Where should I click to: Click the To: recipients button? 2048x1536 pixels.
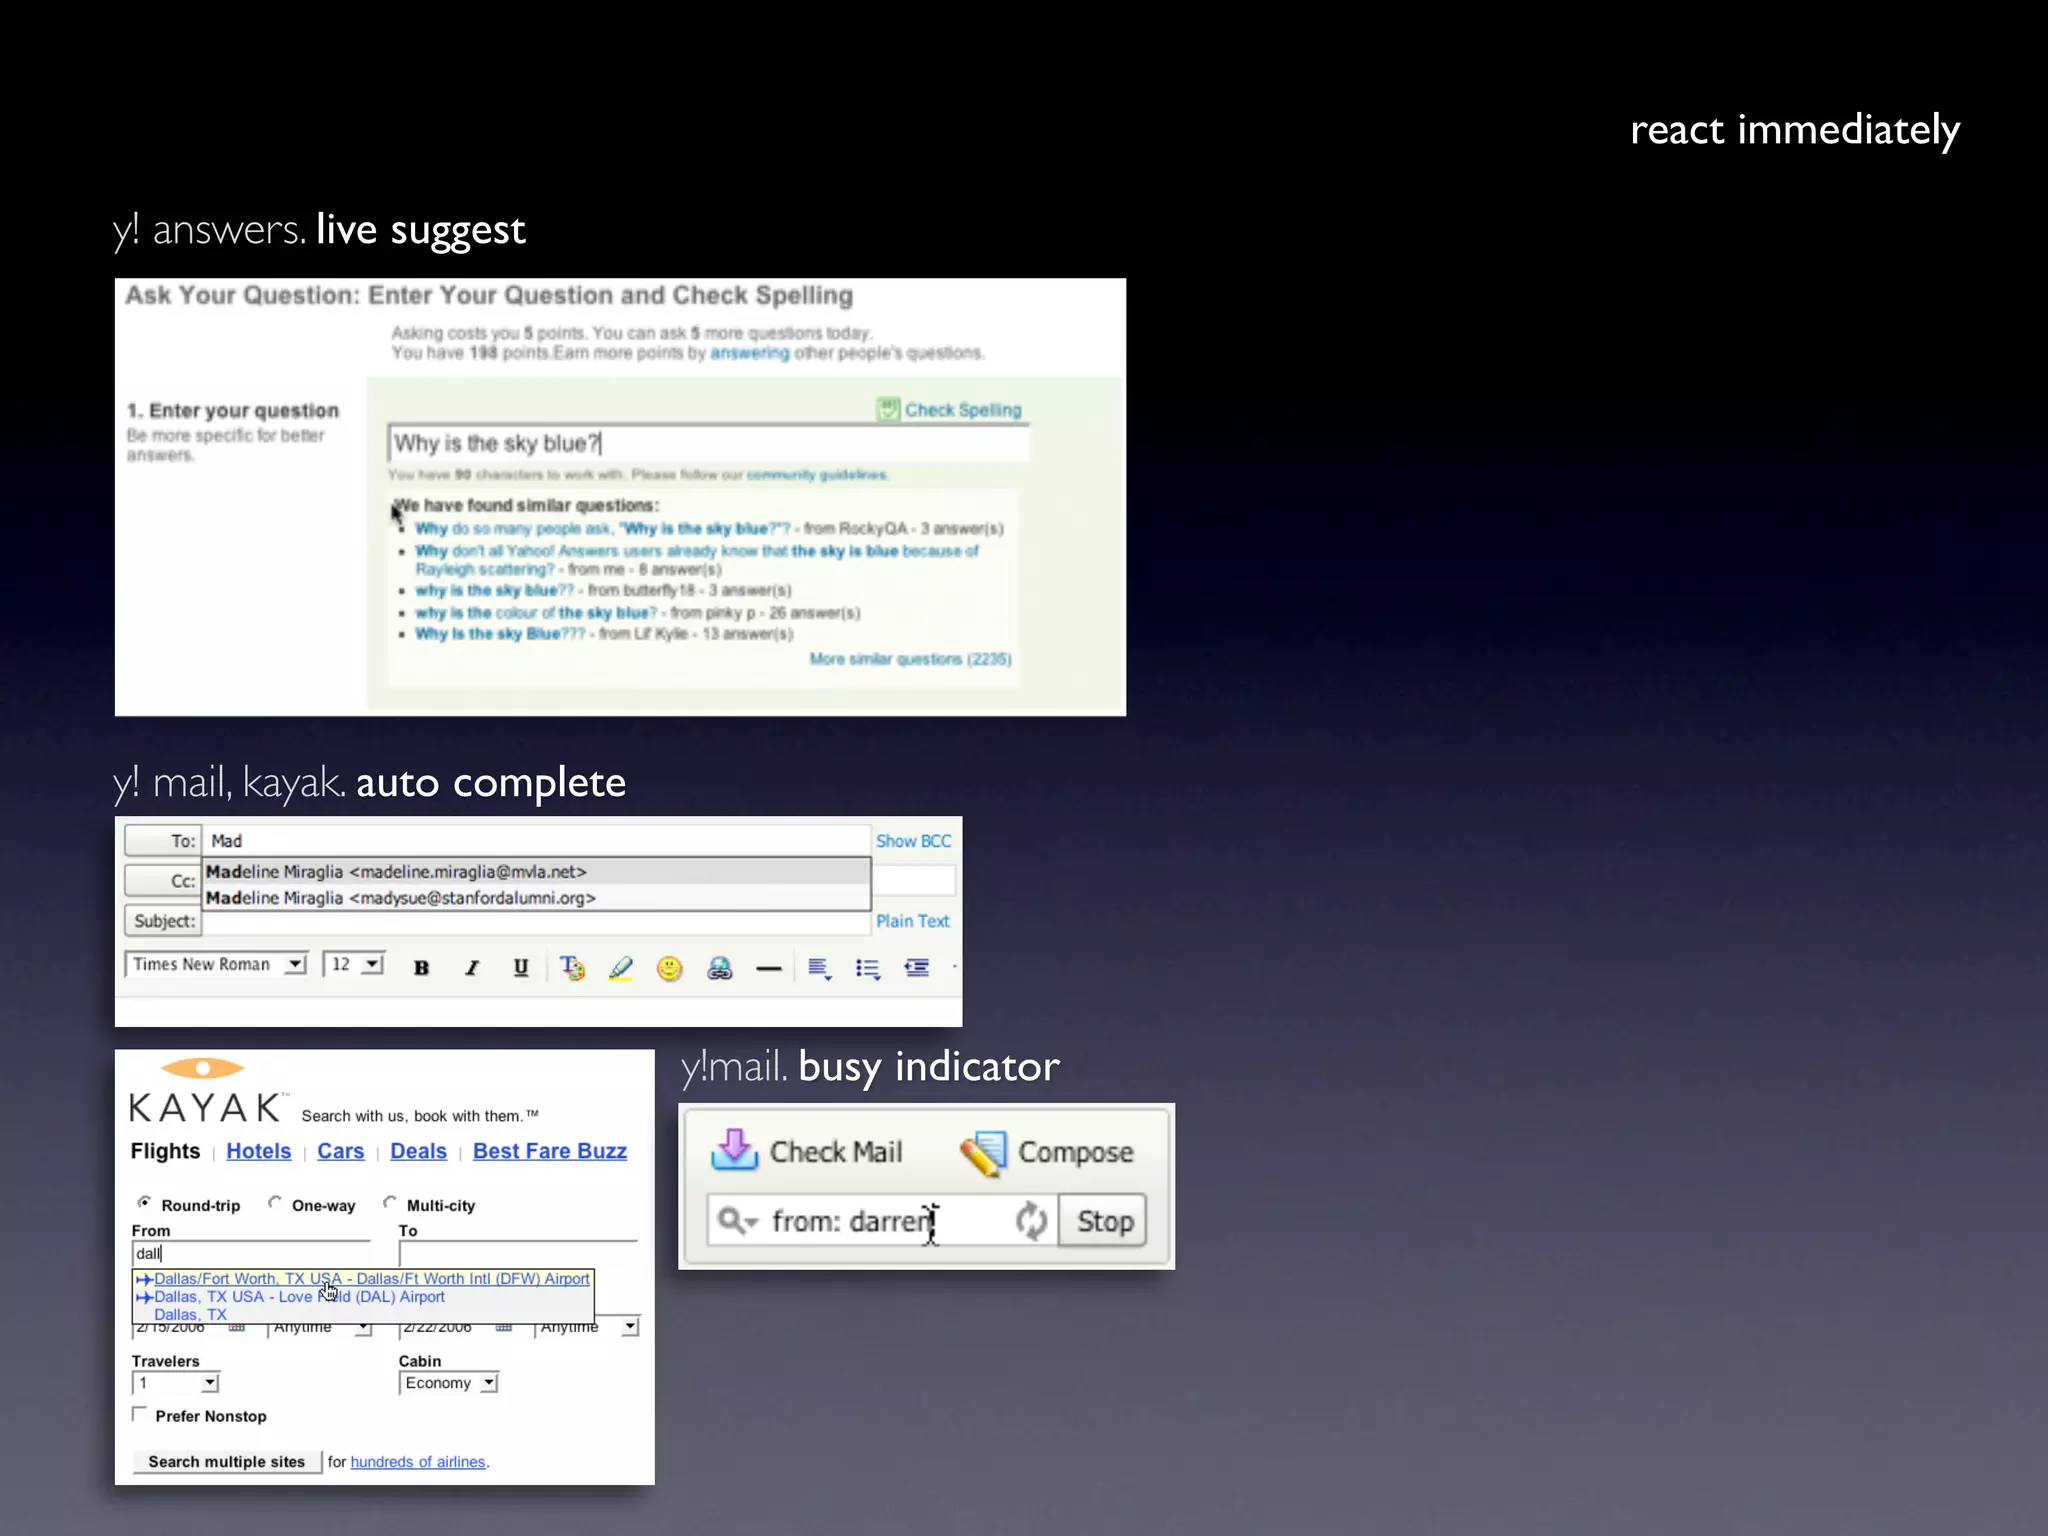[163, 841]
